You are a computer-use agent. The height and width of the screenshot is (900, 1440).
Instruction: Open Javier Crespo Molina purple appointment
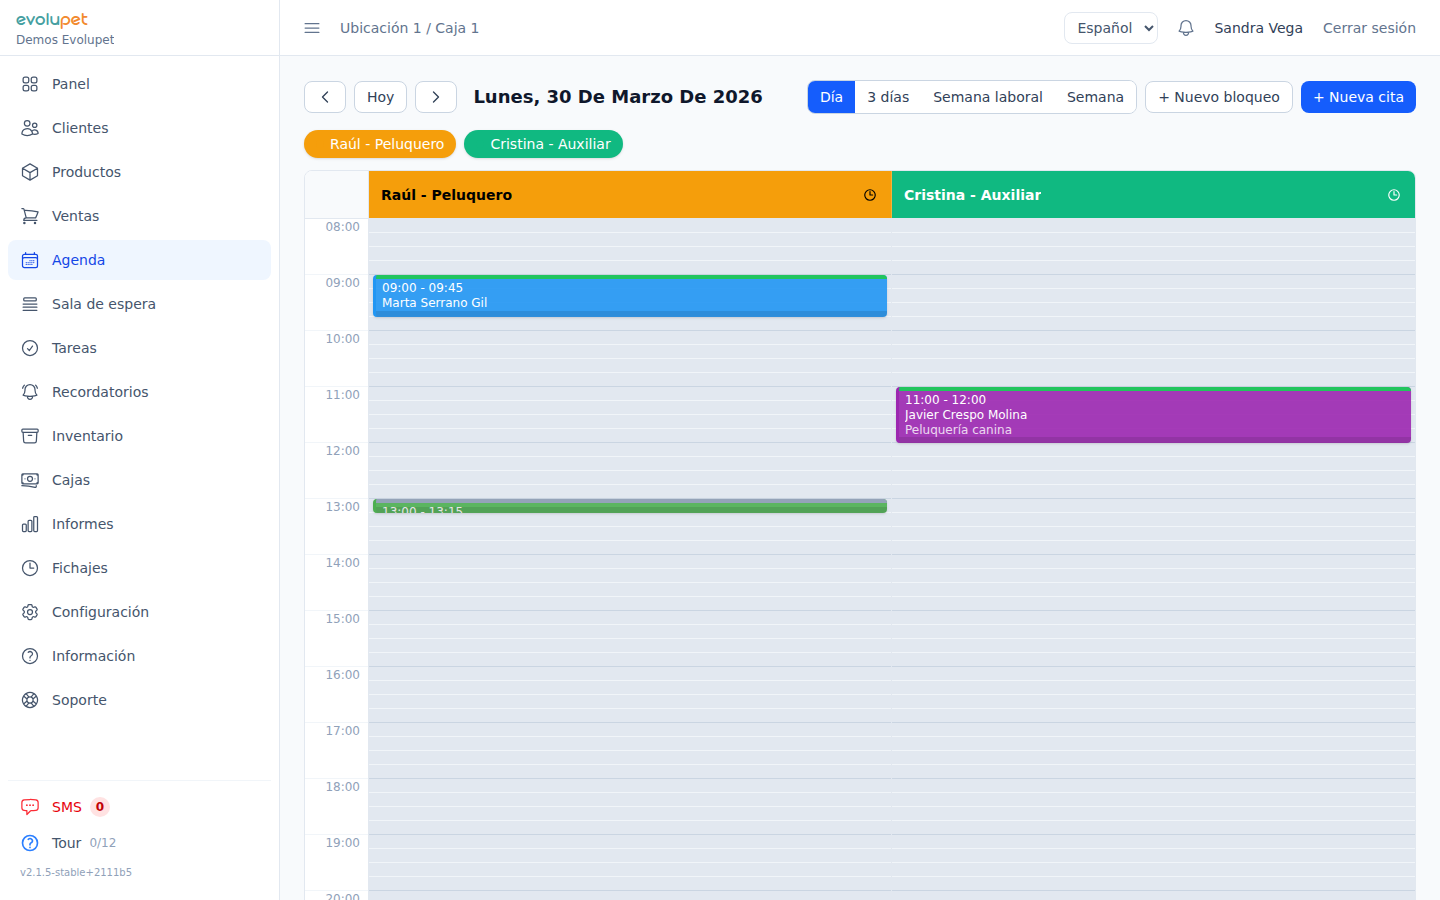(1153, 415)
